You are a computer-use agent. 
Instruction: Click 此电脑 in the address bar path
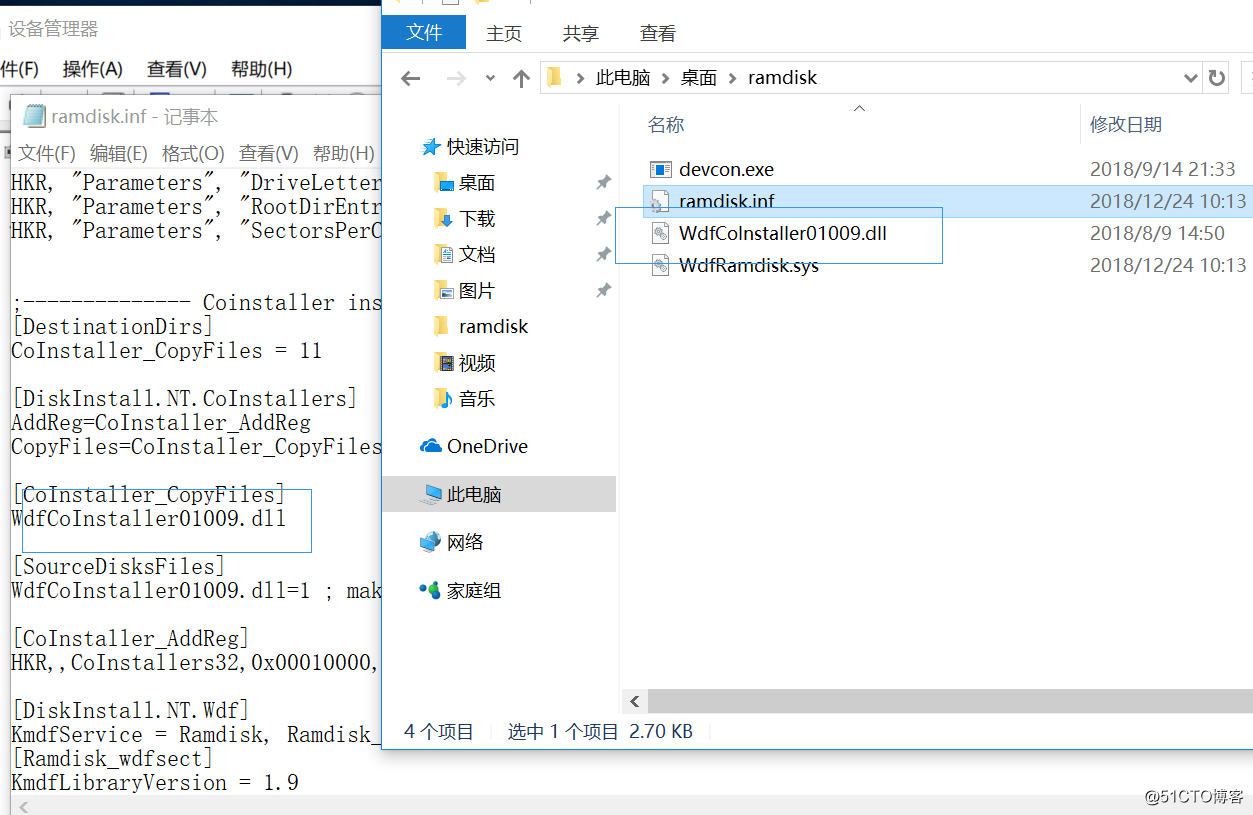point(623,77)
